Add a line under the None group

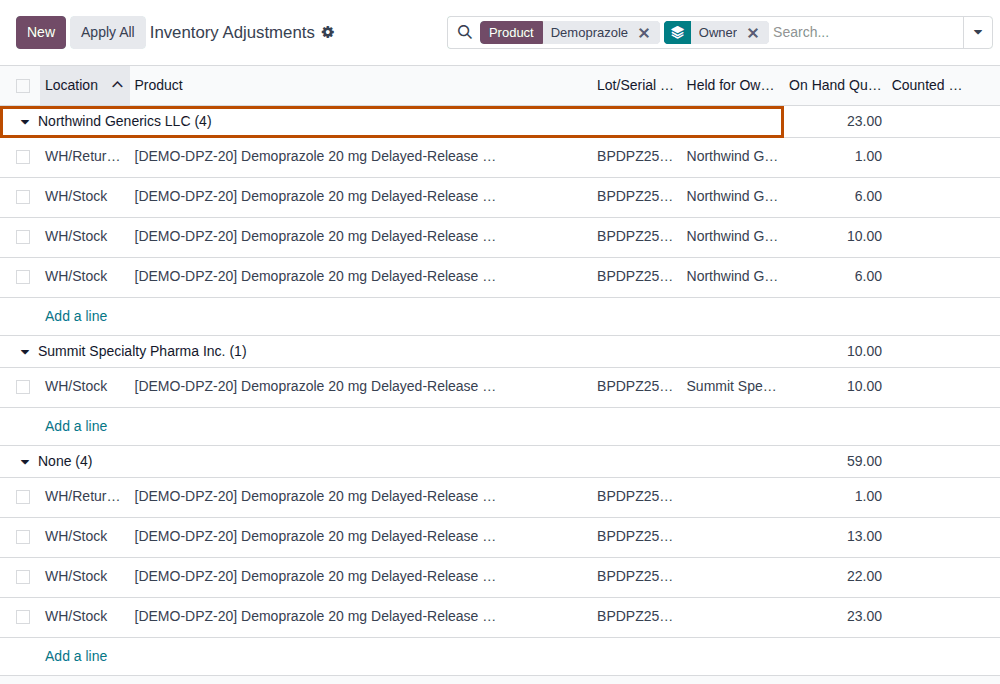click(x=76, y=656)
